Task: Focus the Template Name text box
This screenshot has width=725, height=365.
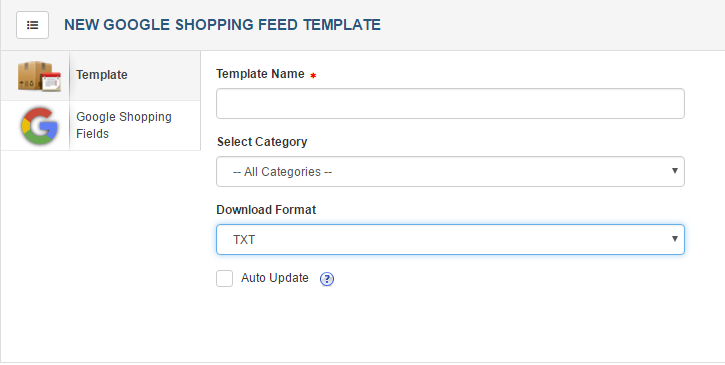Action: [450, 104]
